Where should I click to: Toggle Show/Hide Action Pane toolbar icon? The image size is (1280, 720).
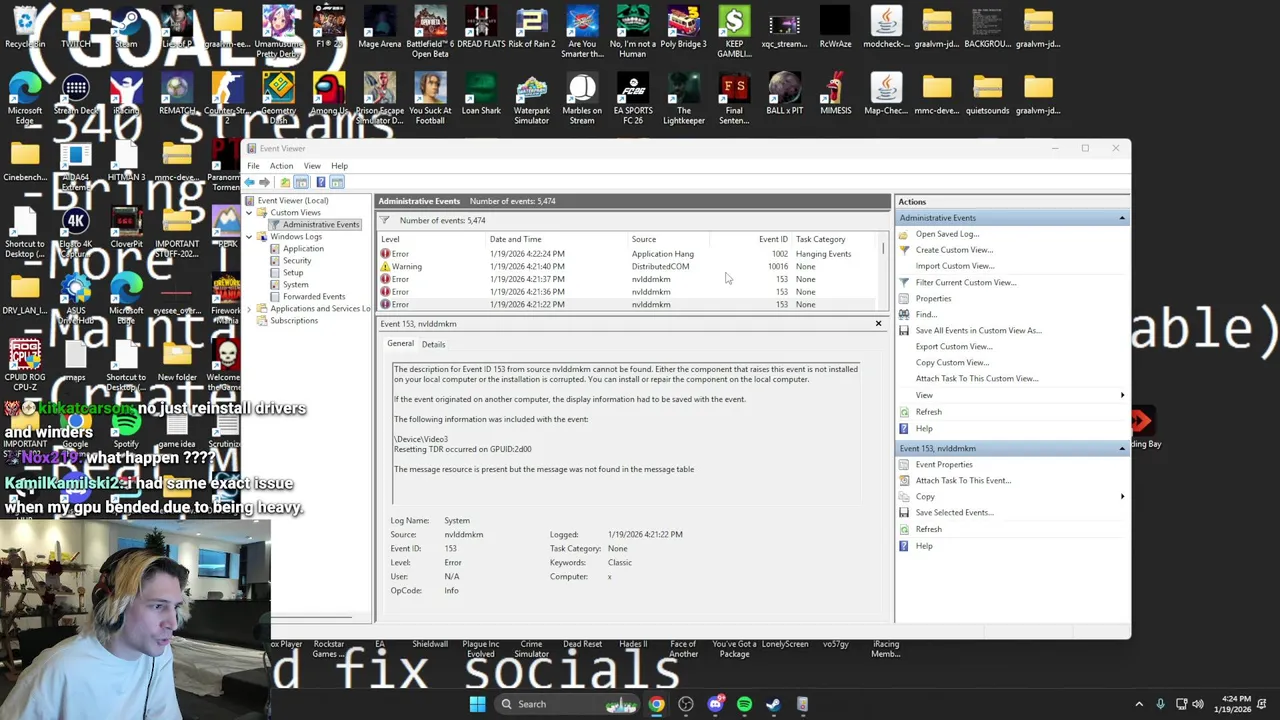tap(337, 182)
